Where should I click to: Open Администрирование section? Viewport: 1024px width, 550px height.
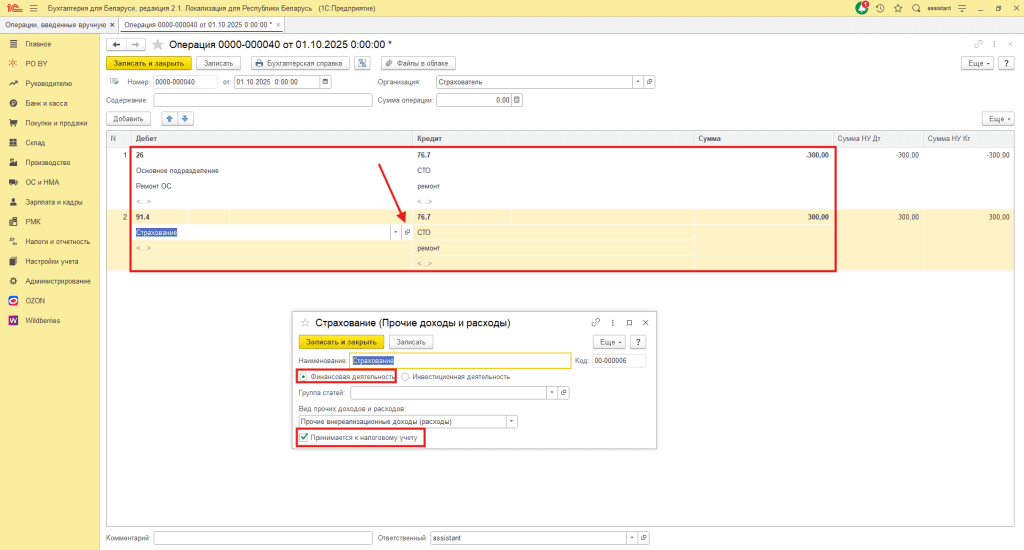click(57, 281)
